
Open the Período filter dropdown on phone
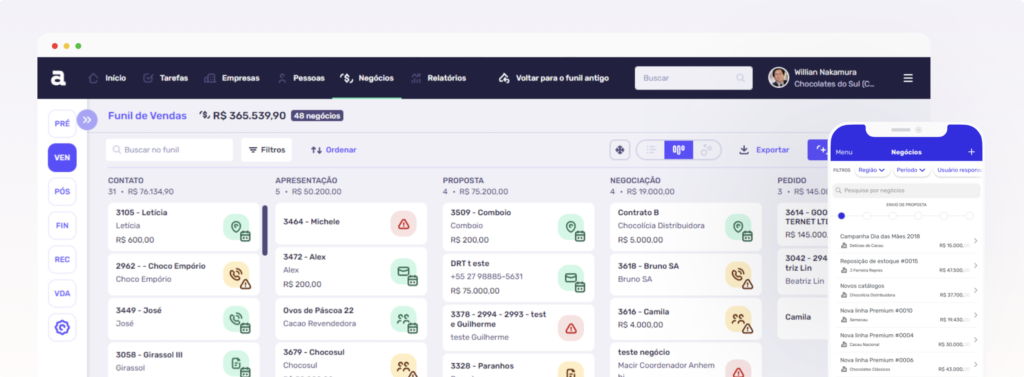click(911, 170)
